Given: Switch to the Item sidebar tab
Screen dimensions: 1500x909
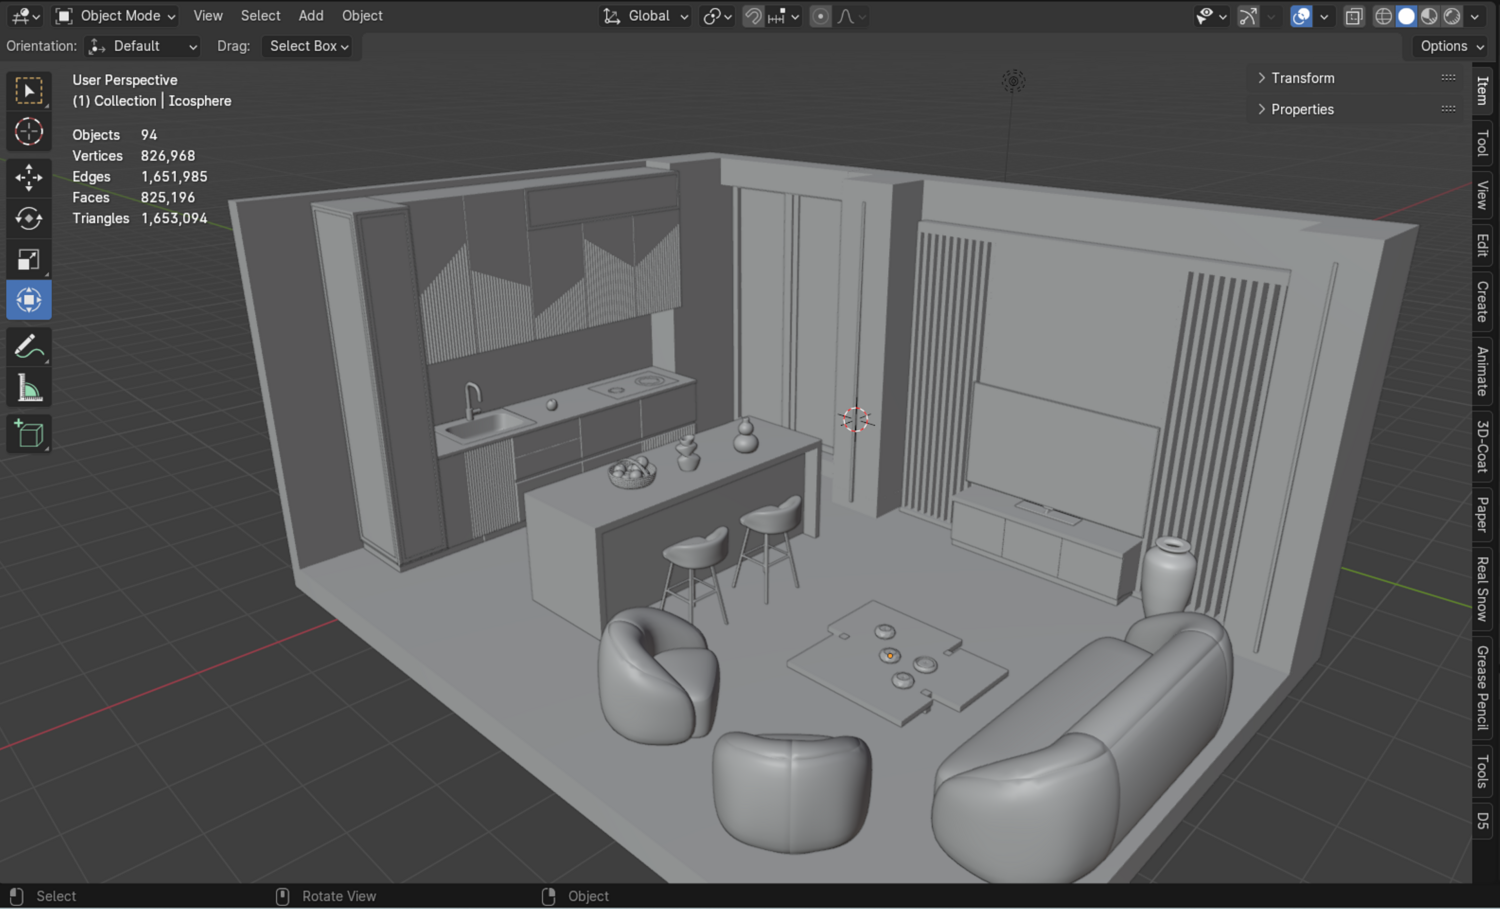Looking at the screenshot, I should pyautogui.click(x=1483, y=91).
